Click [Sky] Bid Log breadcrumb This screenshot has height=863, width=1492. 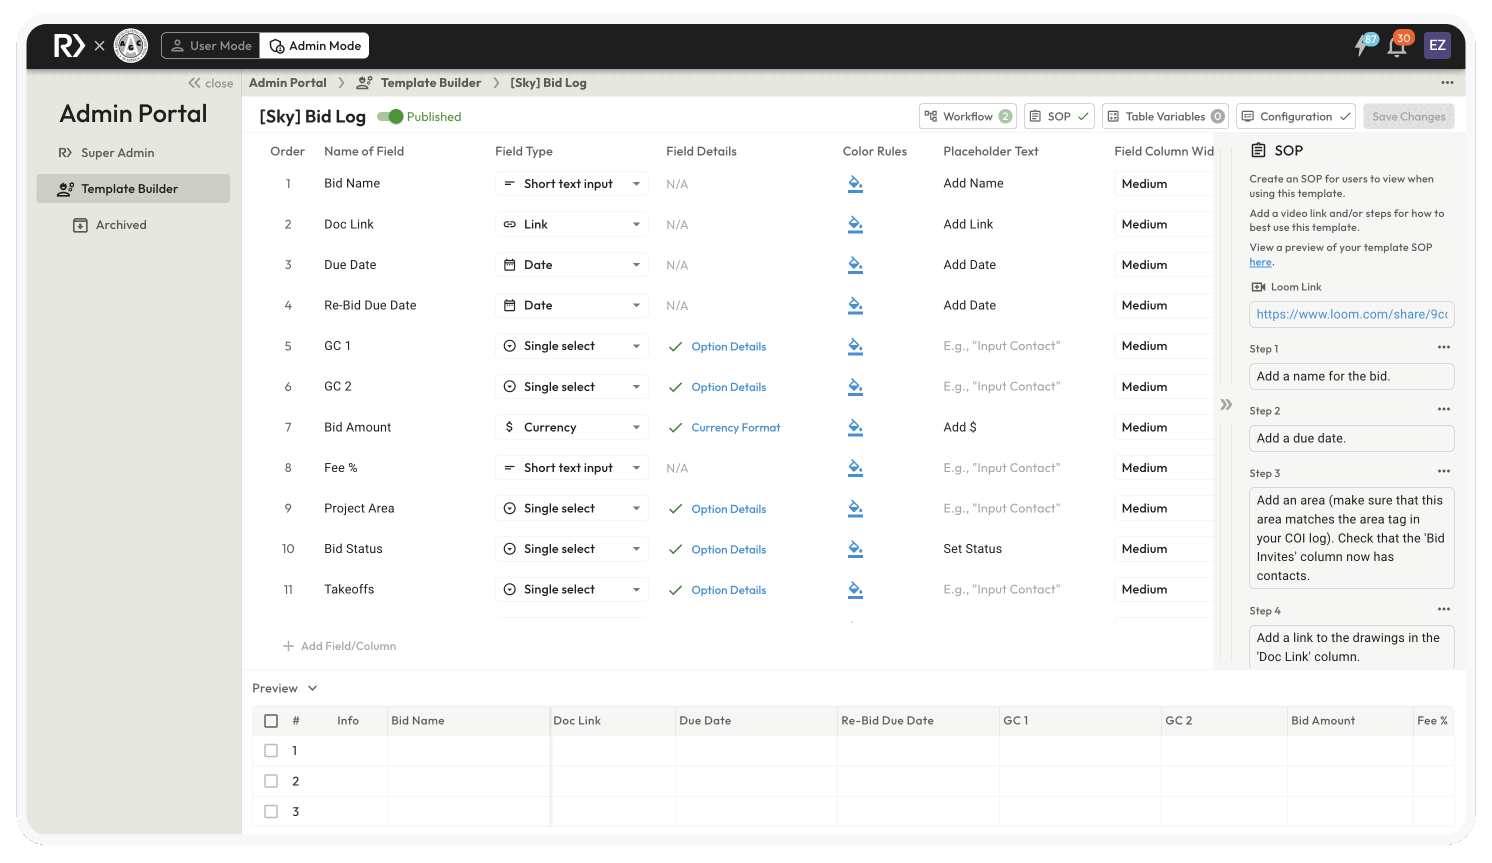[x=548, y=83]
